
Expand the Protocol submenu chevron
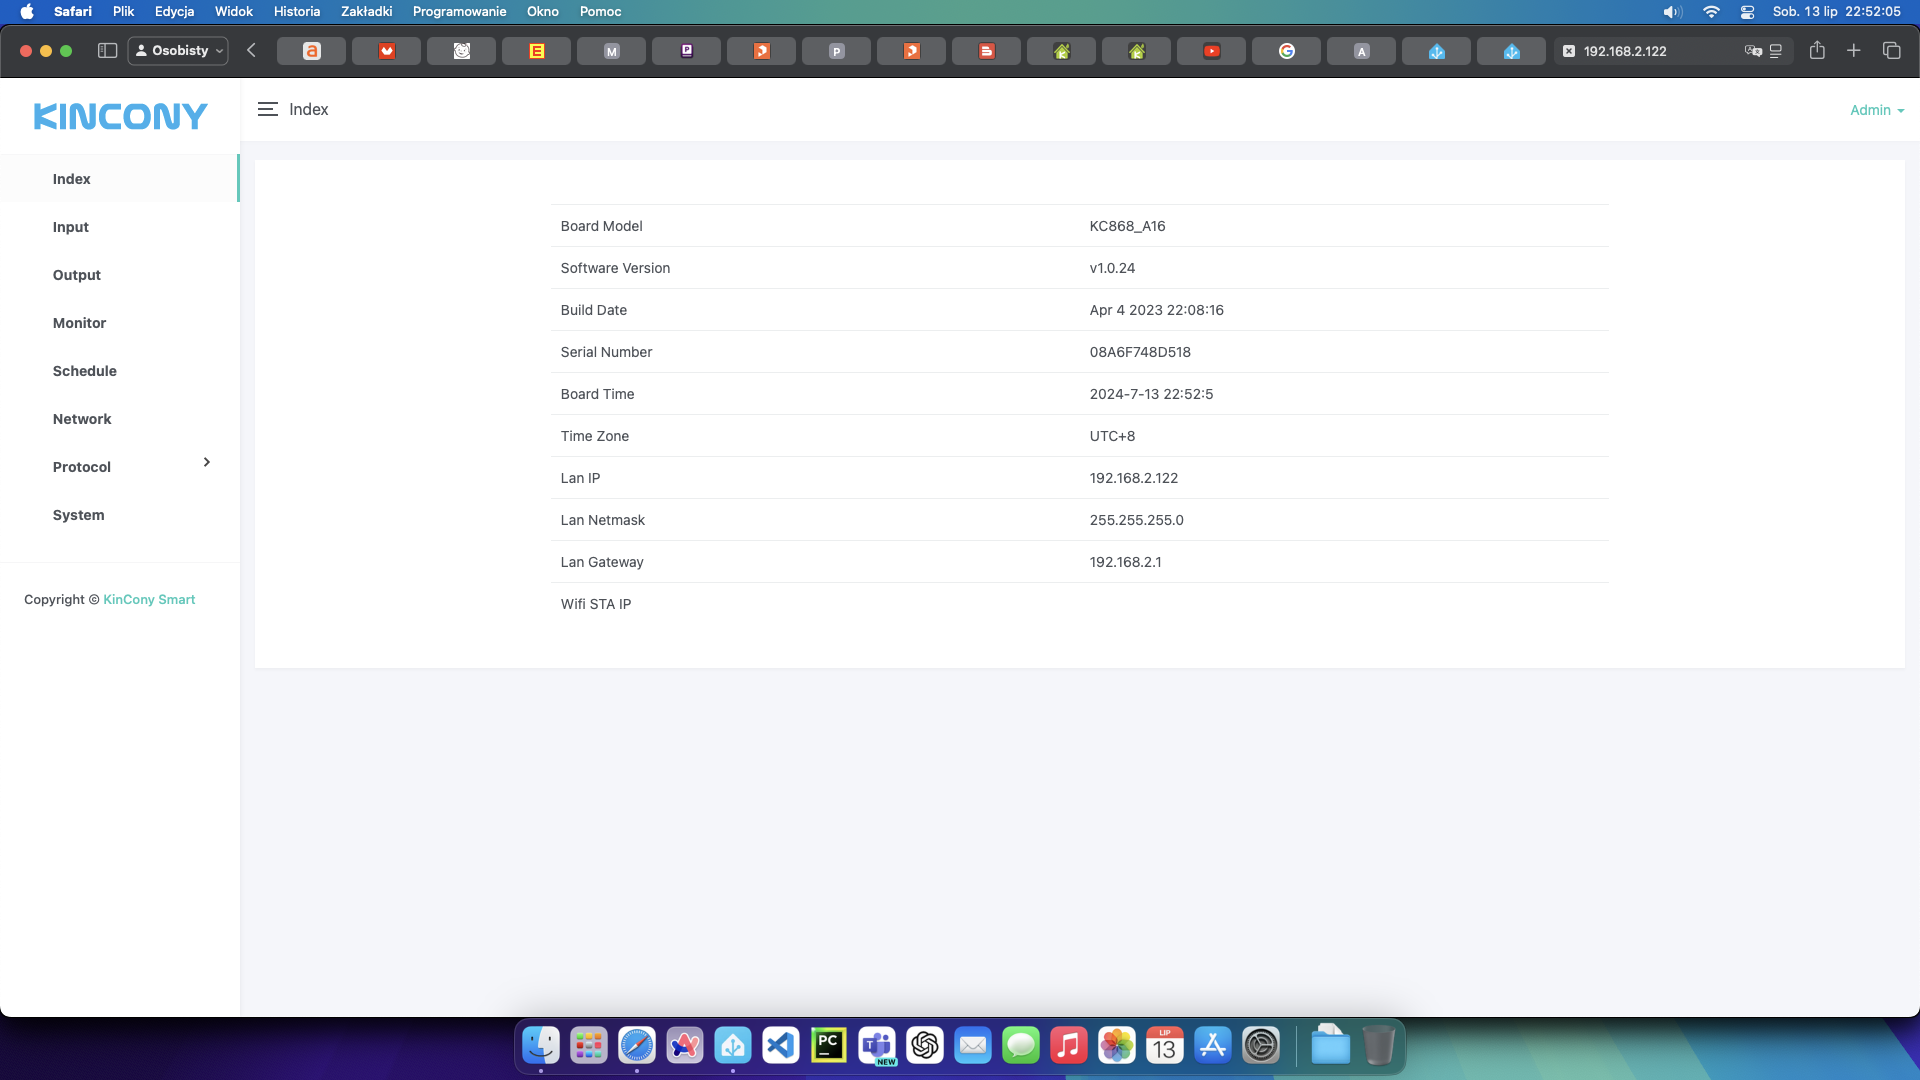207,462
